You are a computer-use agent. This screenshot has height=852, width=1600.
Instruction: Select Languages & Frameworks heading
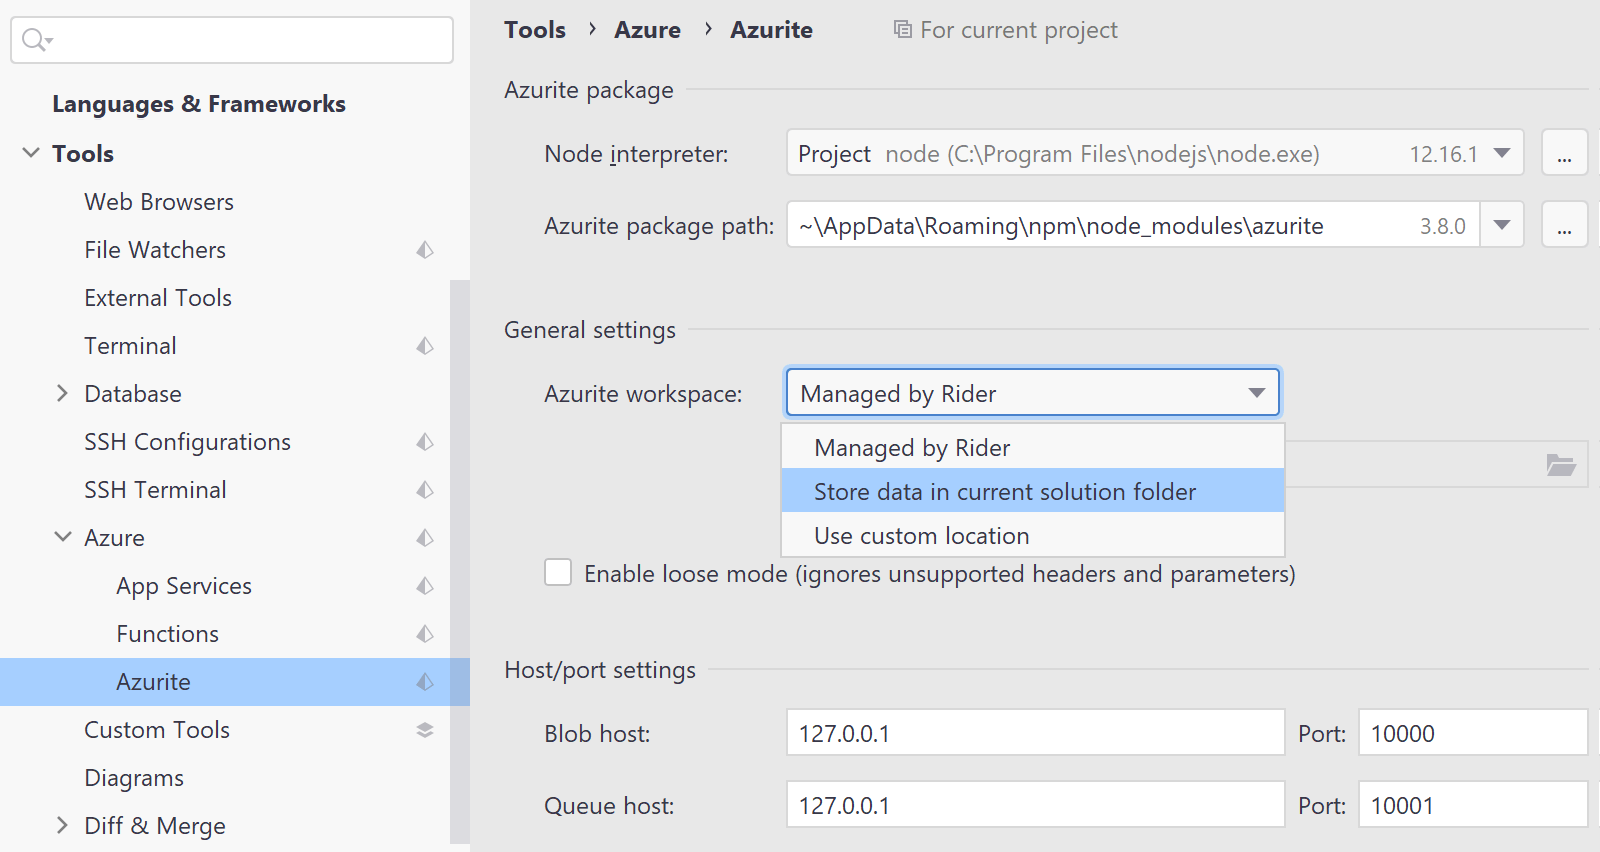tap(199, 104)
